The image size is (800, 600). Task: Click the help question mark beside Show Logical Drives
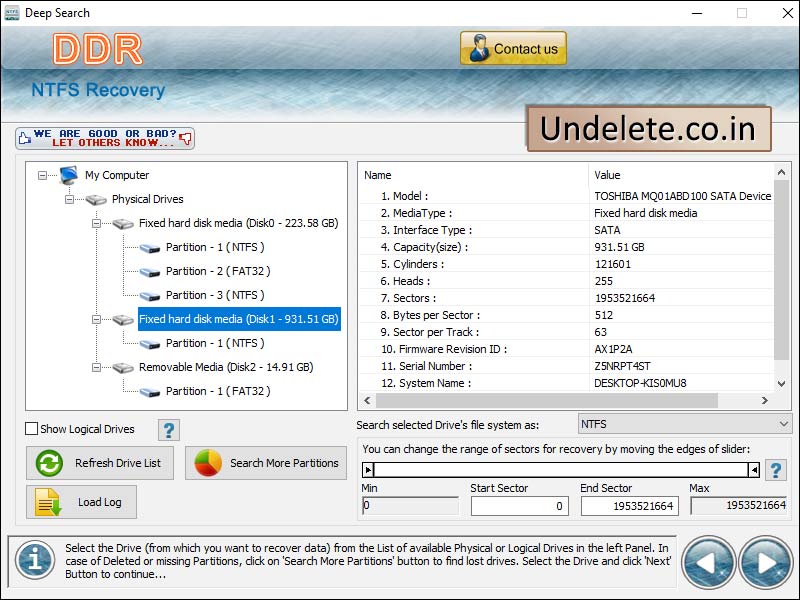[x=168, y=429]
